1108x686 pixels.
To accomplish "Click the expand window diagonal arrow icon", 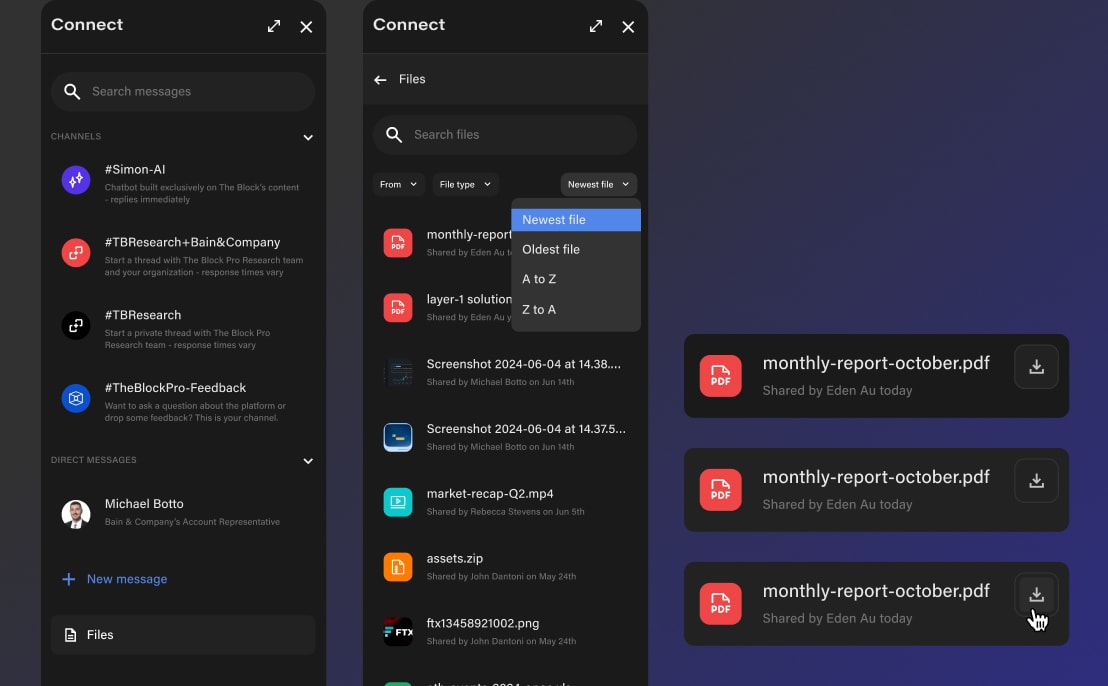I will click(274, 26).
